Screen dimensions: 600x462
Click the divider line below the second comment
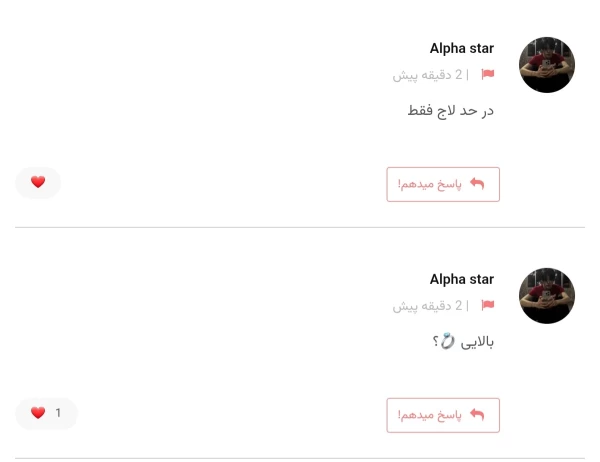(300, 458)
